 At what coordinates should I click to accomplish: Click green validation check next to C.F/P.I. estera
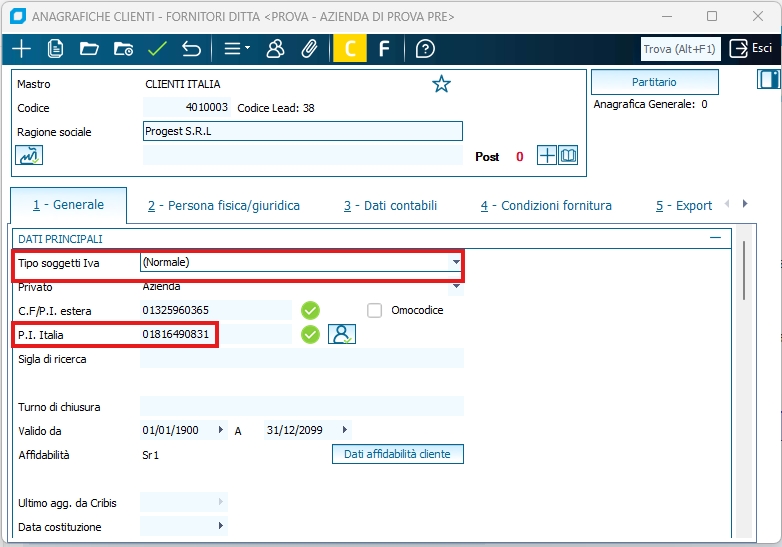point(310,310)
